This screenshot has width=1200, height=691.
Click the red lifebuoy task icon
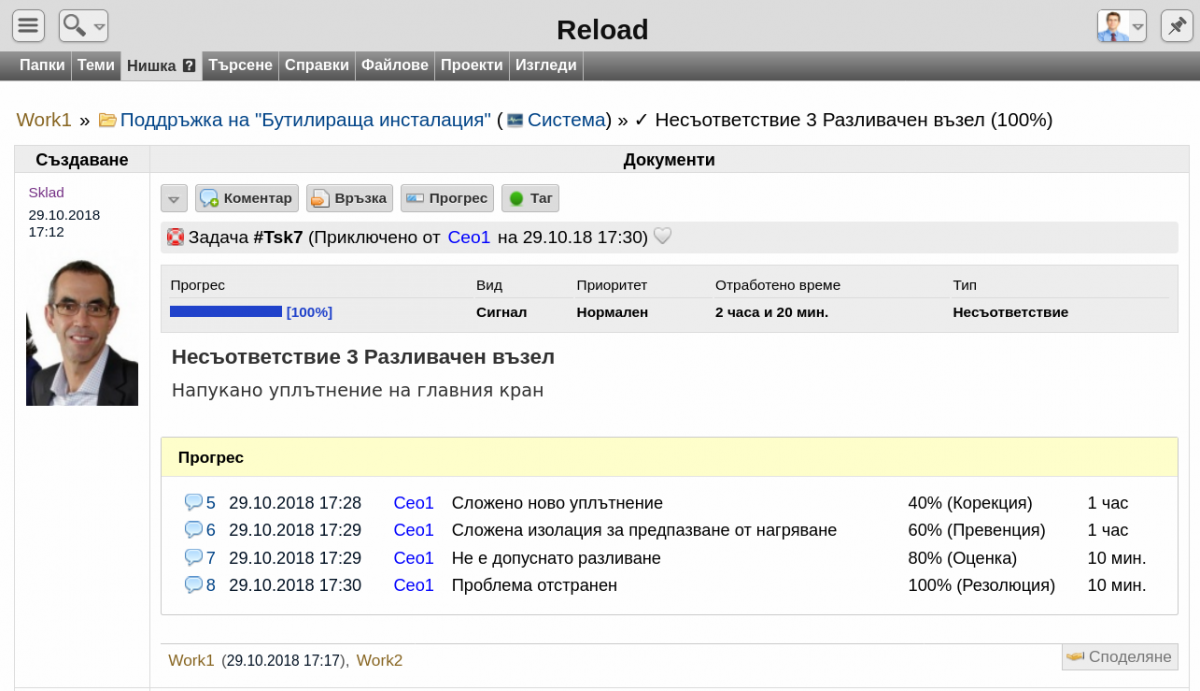coord(176,238)
